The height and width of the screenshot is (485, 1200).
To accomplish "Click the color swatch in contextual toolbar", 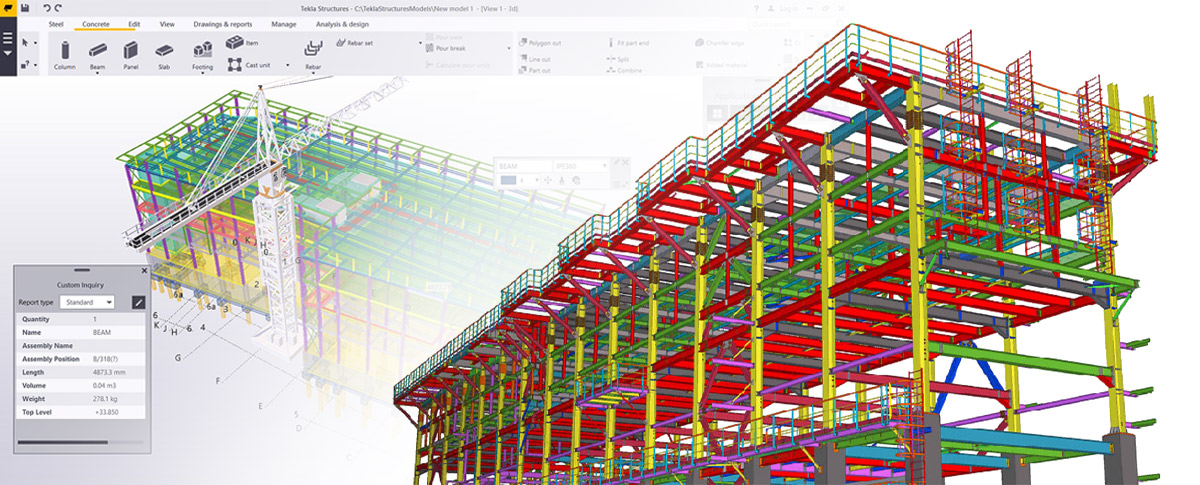I will (508, 180).
